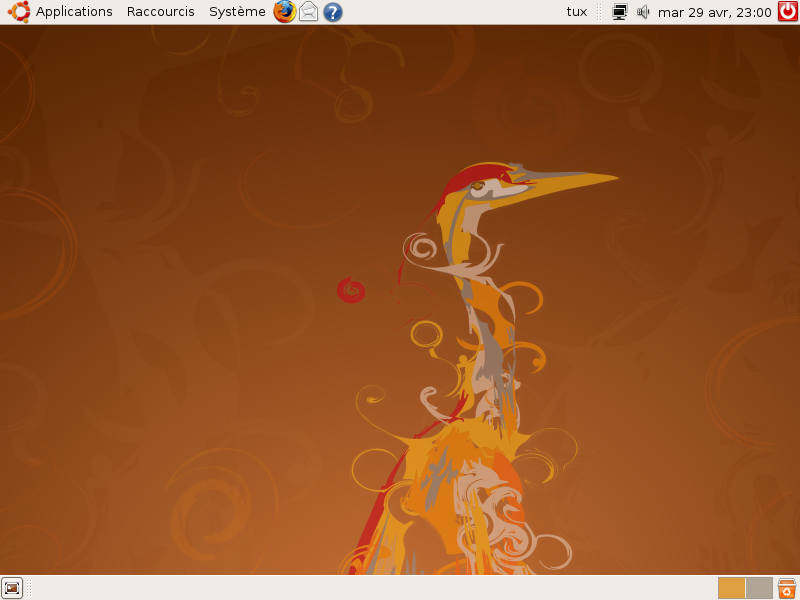Open the Raccourcis menu

point(160,12)
